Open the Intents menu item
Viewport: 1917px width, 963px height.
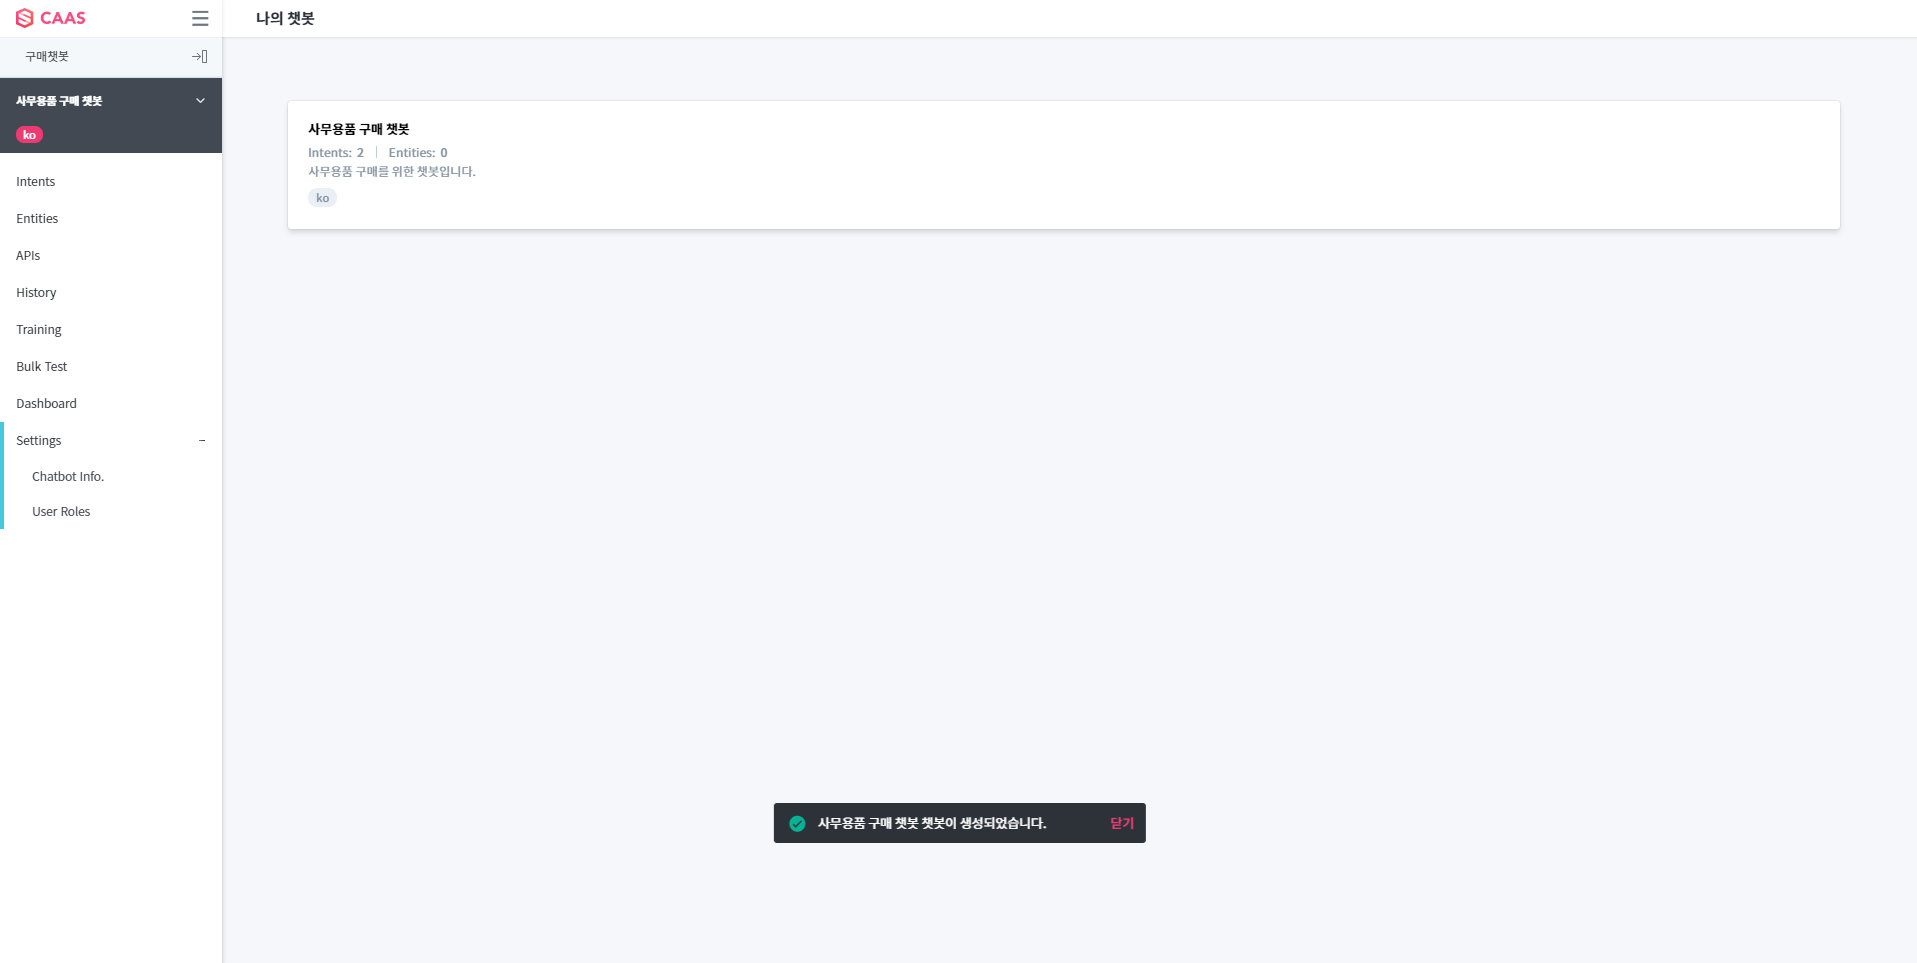[36, 182]
